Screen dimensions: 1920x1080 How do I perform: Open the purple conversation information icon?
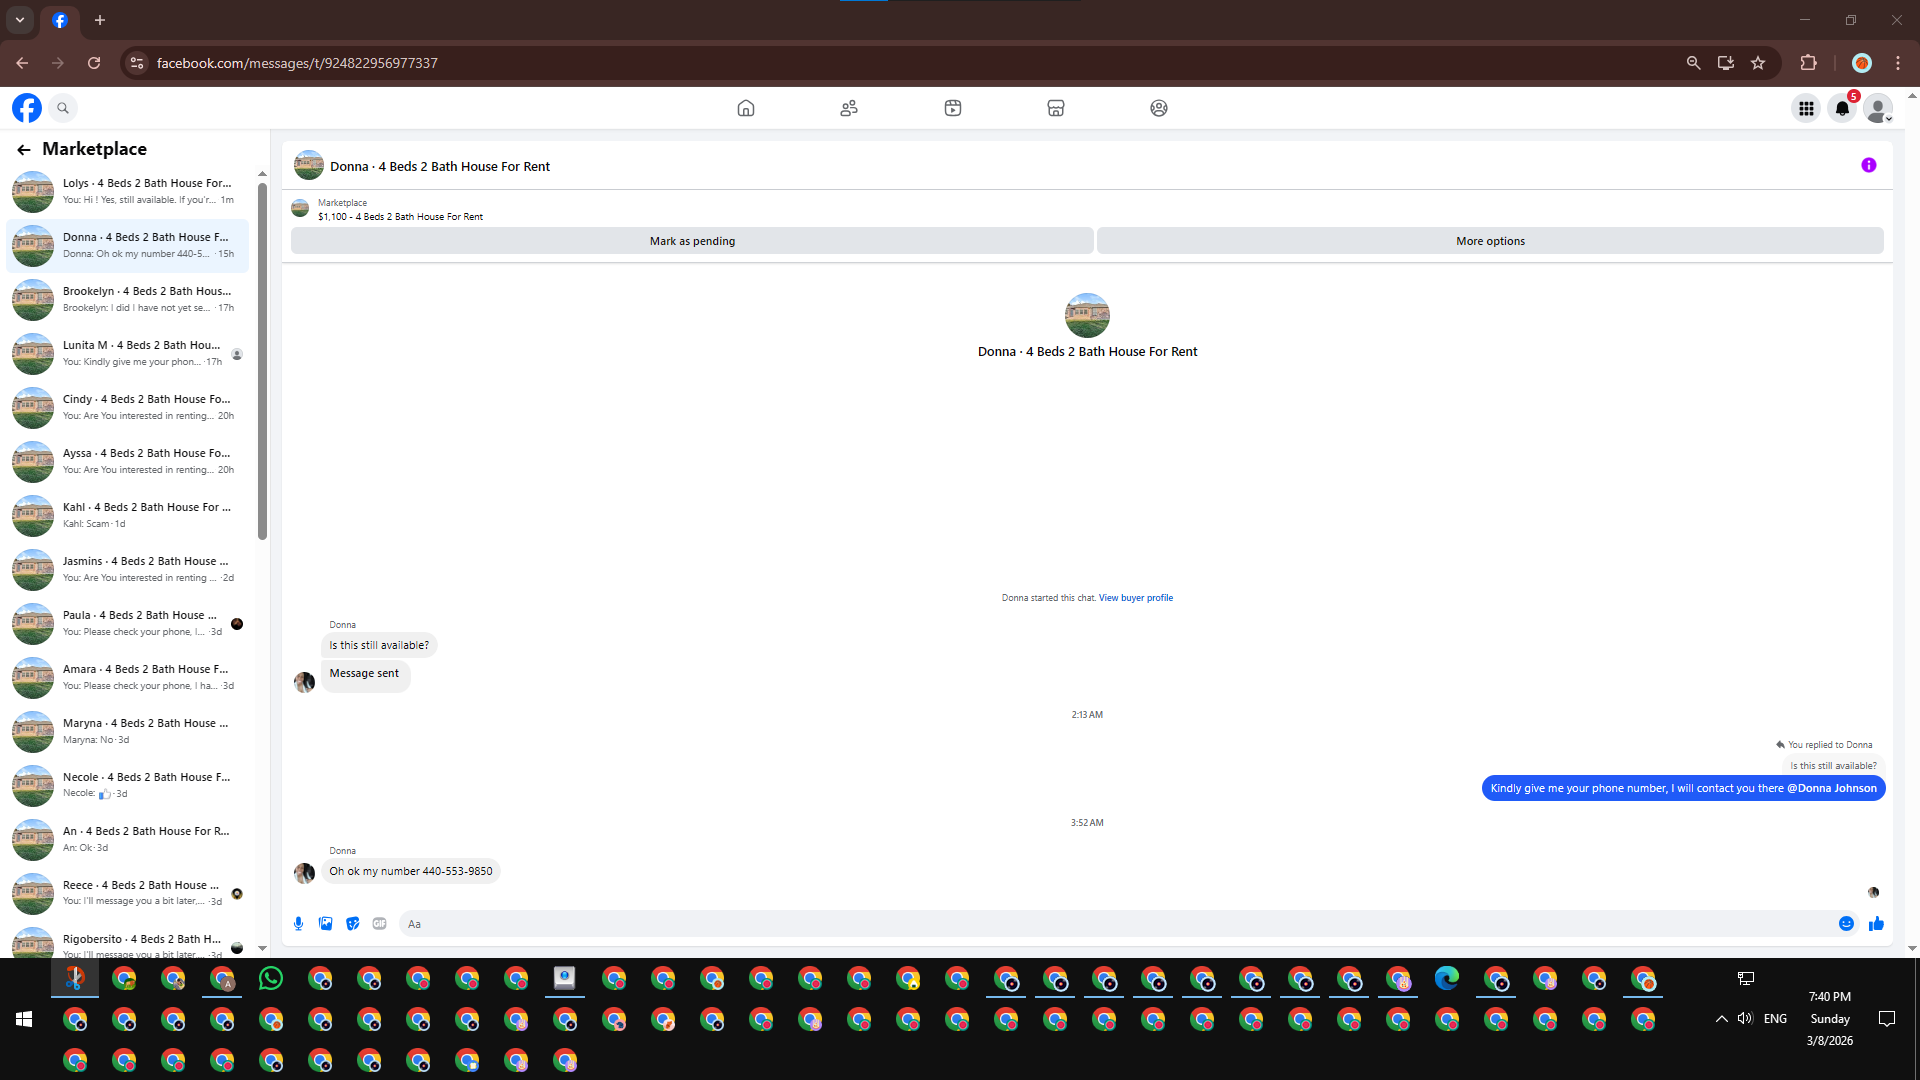coord(1868,166)
